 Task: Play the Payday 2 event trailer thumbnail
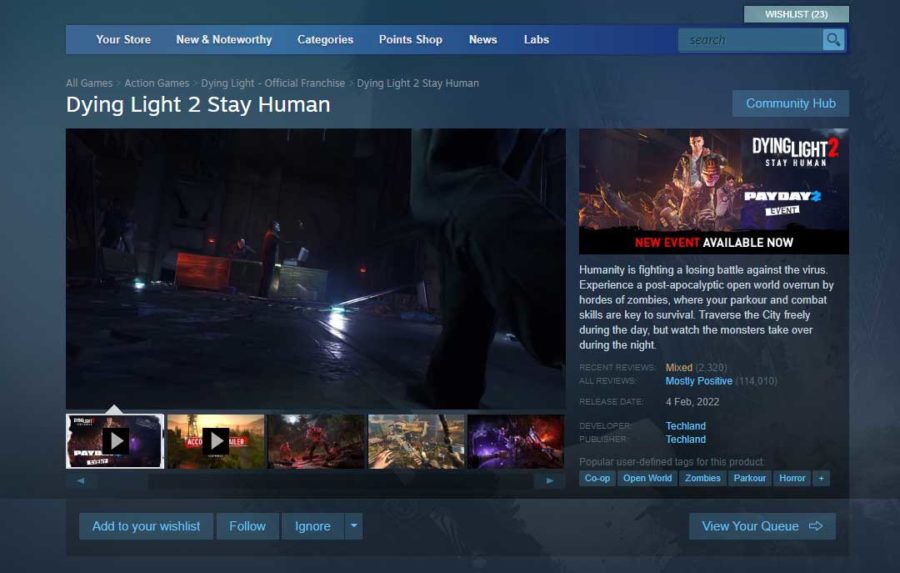pyautogui.click(x=115, y=441)
